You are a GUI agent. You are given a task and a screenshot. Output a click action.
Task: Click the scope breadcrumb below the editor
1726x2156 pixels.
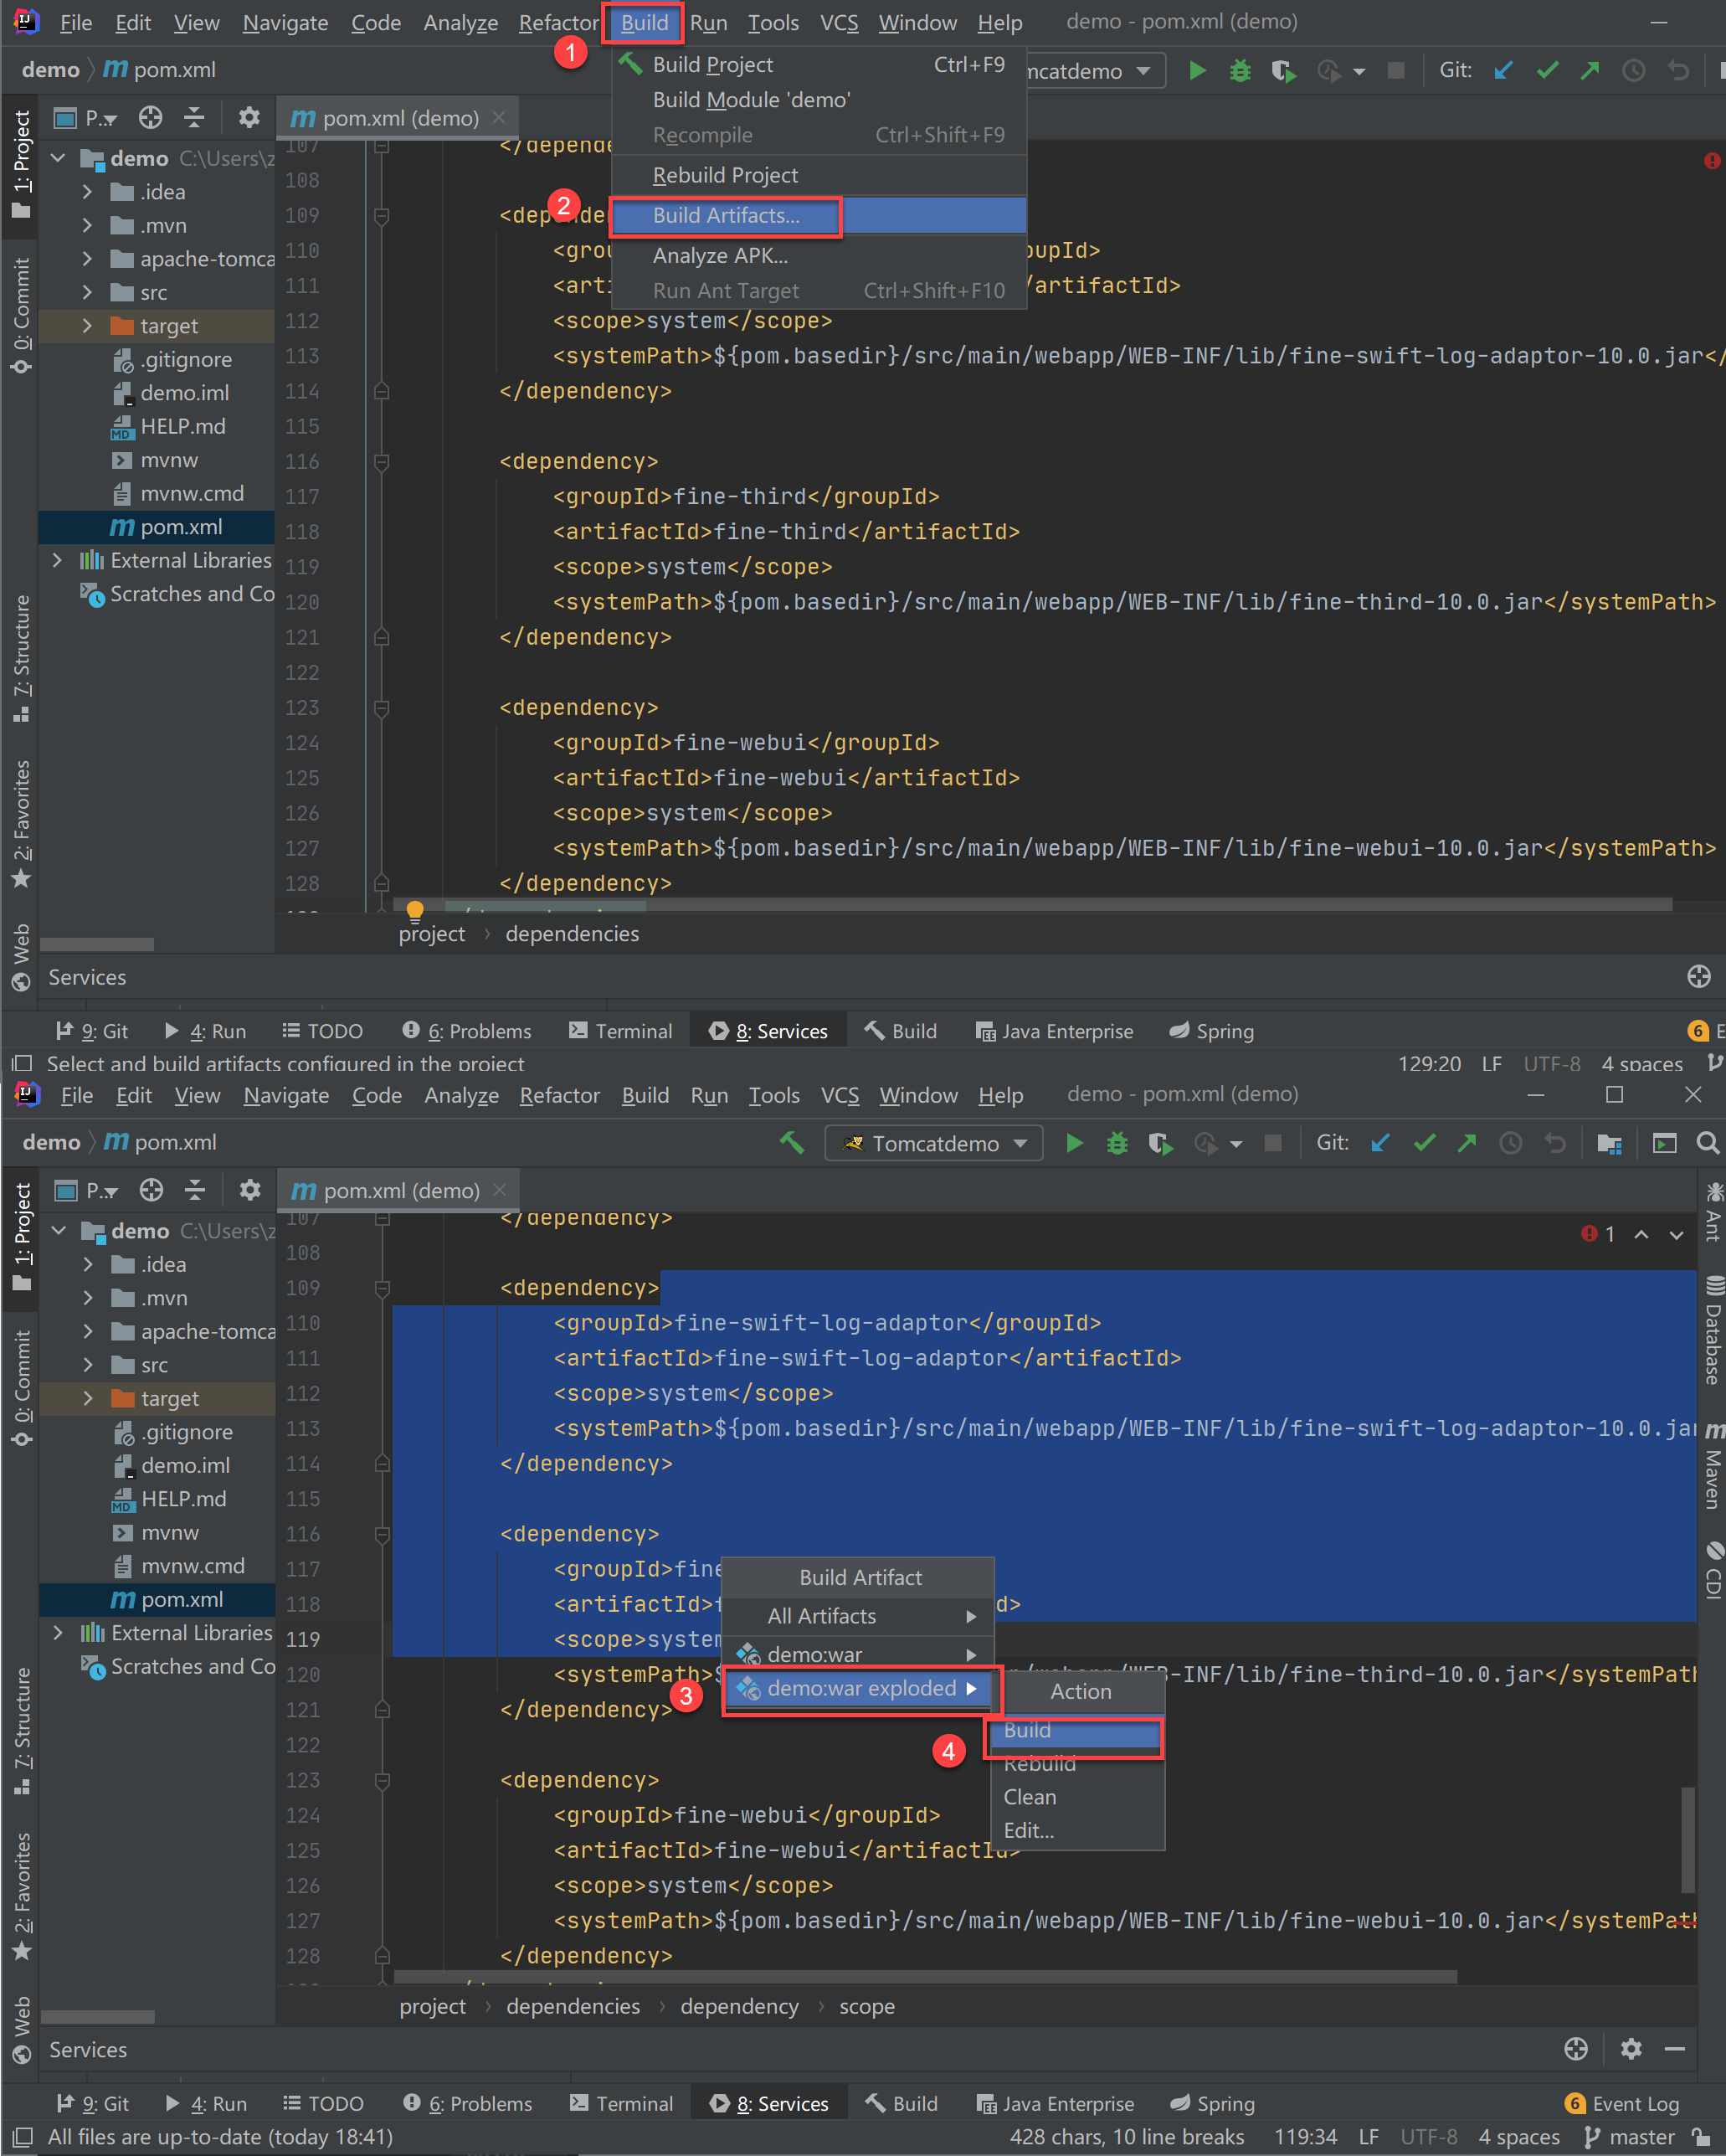(x=866, y=2006)
